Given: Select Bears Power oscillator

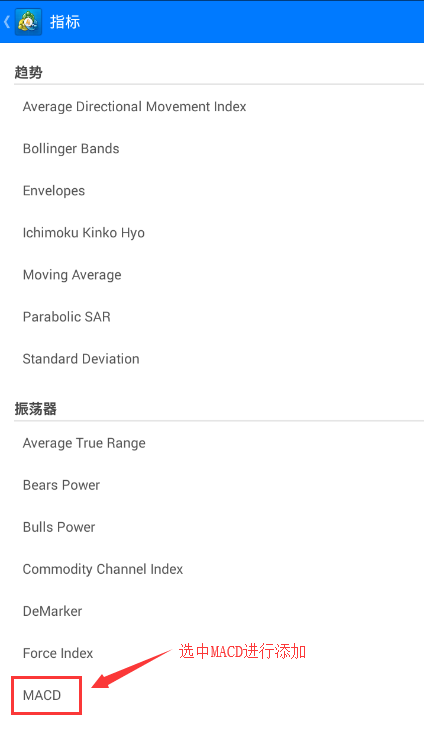Looking at the screenshot, I should 212,485.
